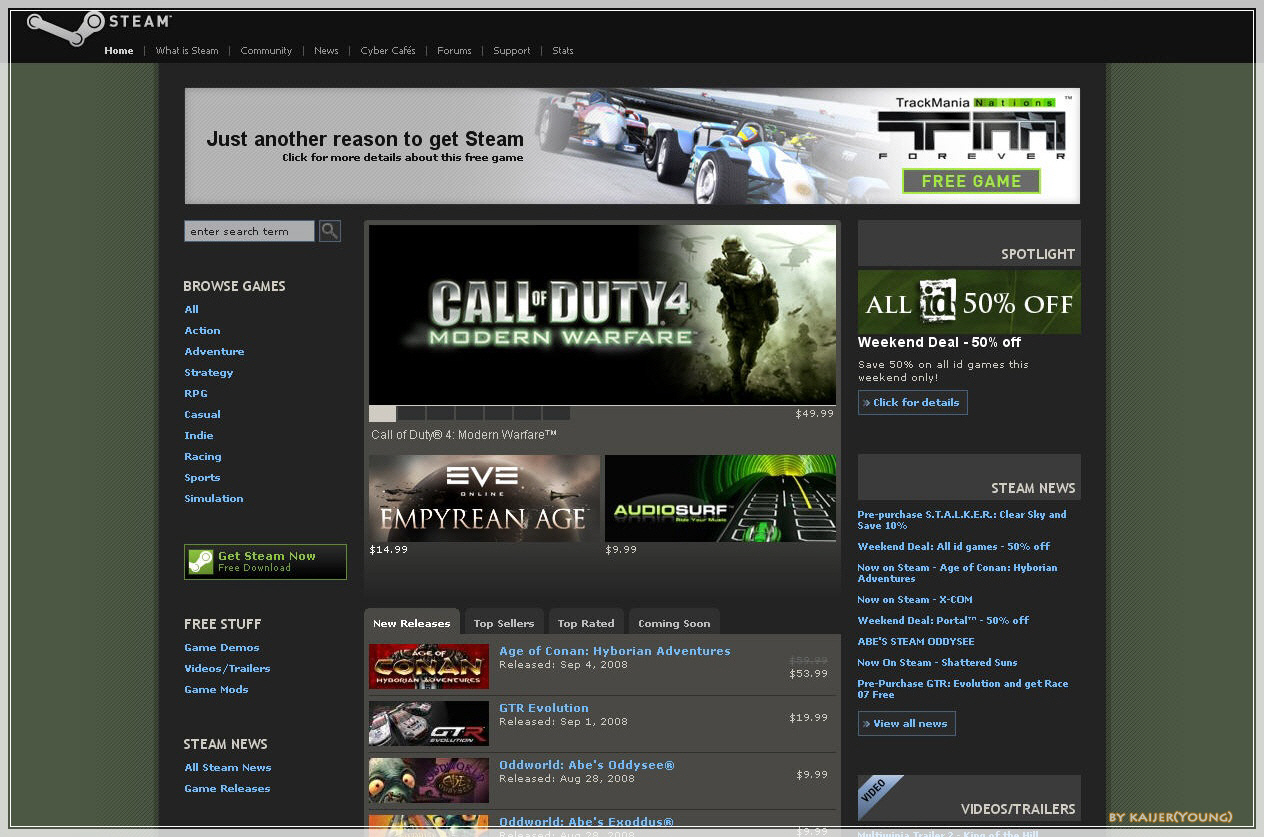Viewport: 1264px width, 837px height.
Task: Open Oddworld: Abe's Oddysee title link
Action: click(587, 765)
